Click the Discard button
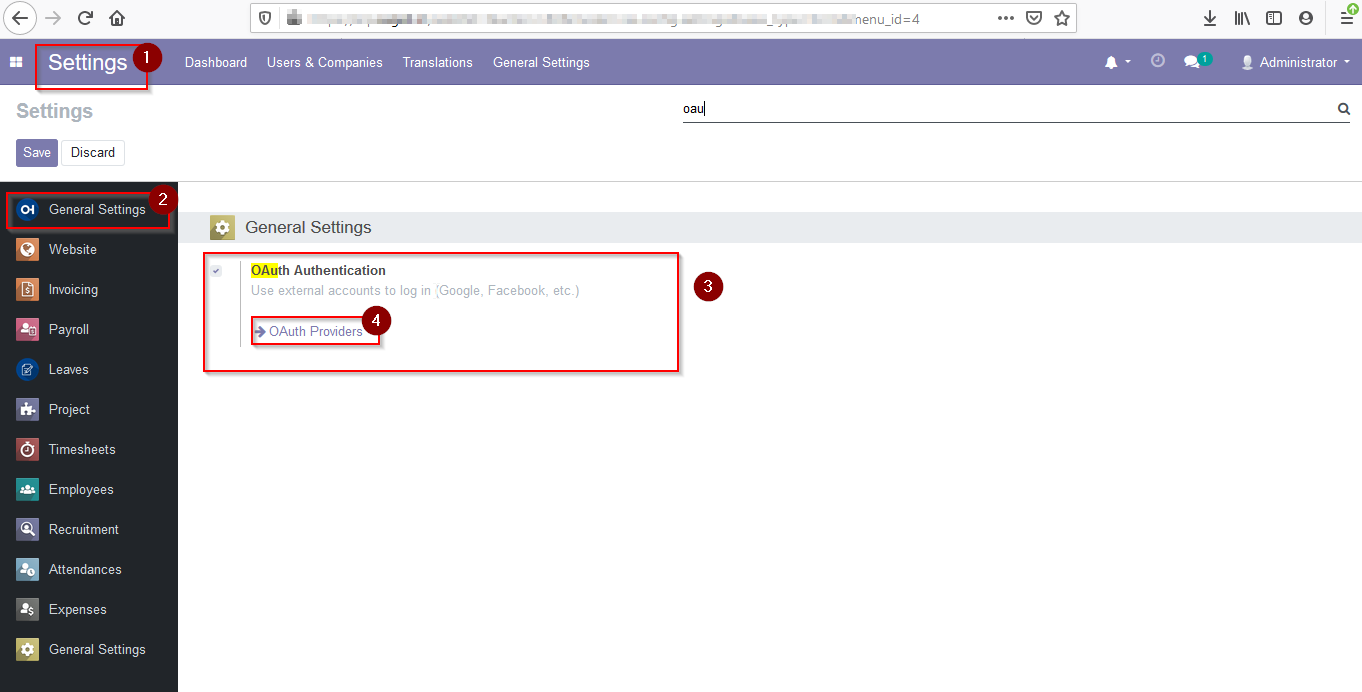The image size is (1362, 692). point(93,153)
